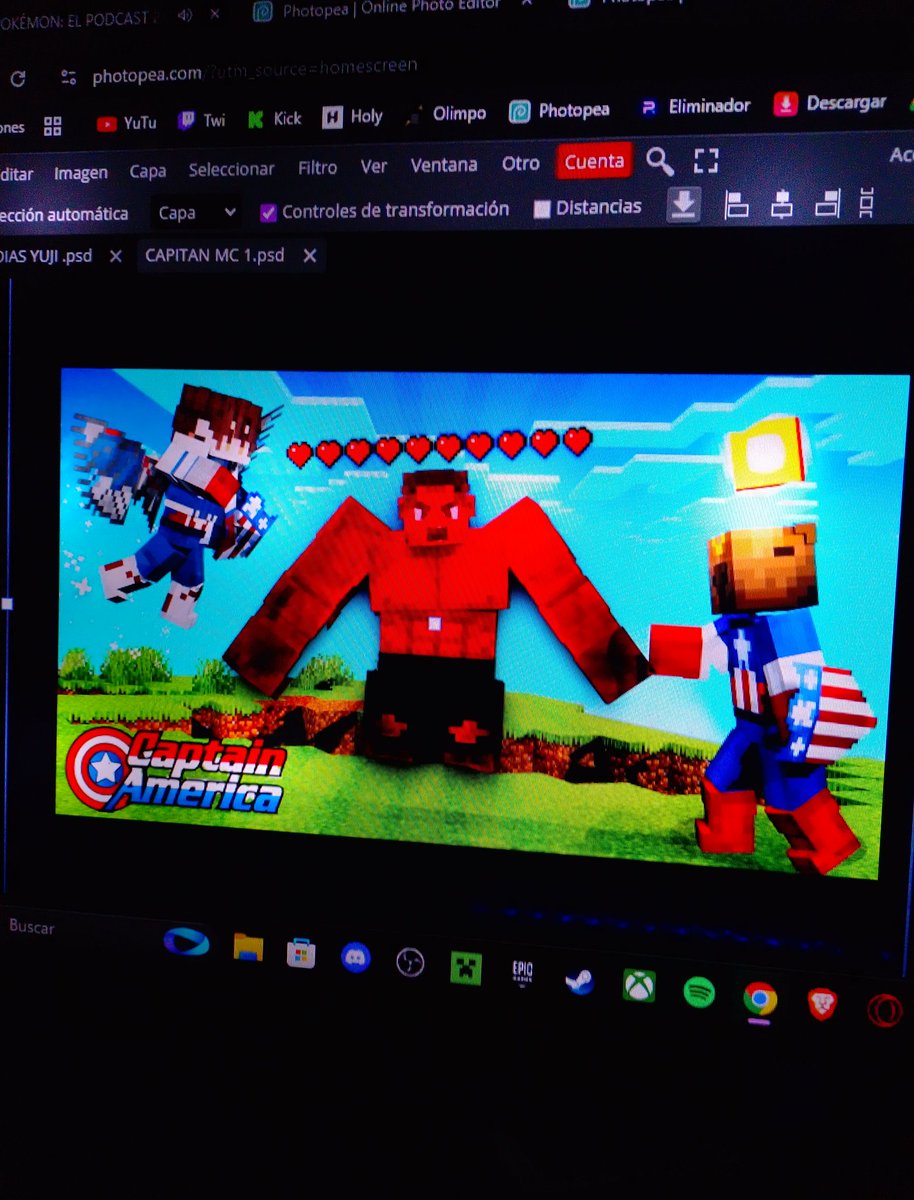Disable Controles de transformación
The image size is (914, 1200).
pos(268,210)
